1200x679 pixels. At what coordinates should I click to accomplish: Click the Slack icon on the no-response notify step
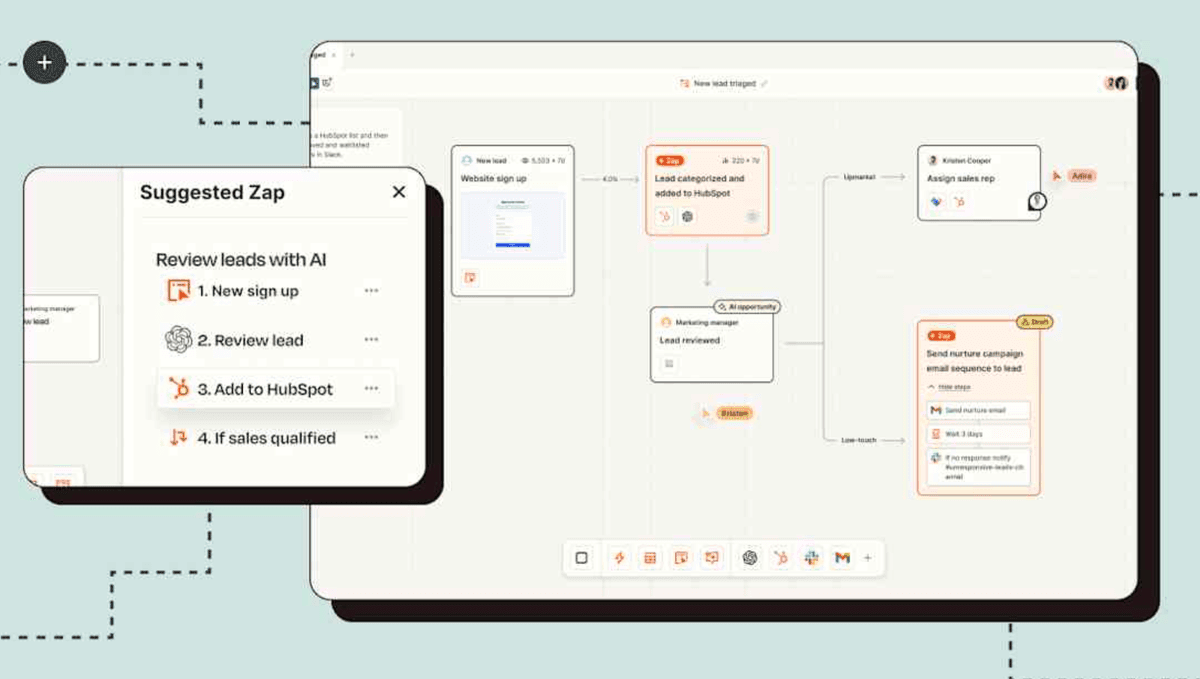(937, 457)
